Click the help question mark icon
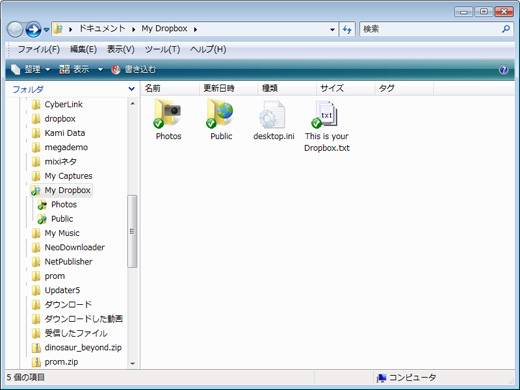The height and width of the screenshot is (390, 520). [504, 70]
